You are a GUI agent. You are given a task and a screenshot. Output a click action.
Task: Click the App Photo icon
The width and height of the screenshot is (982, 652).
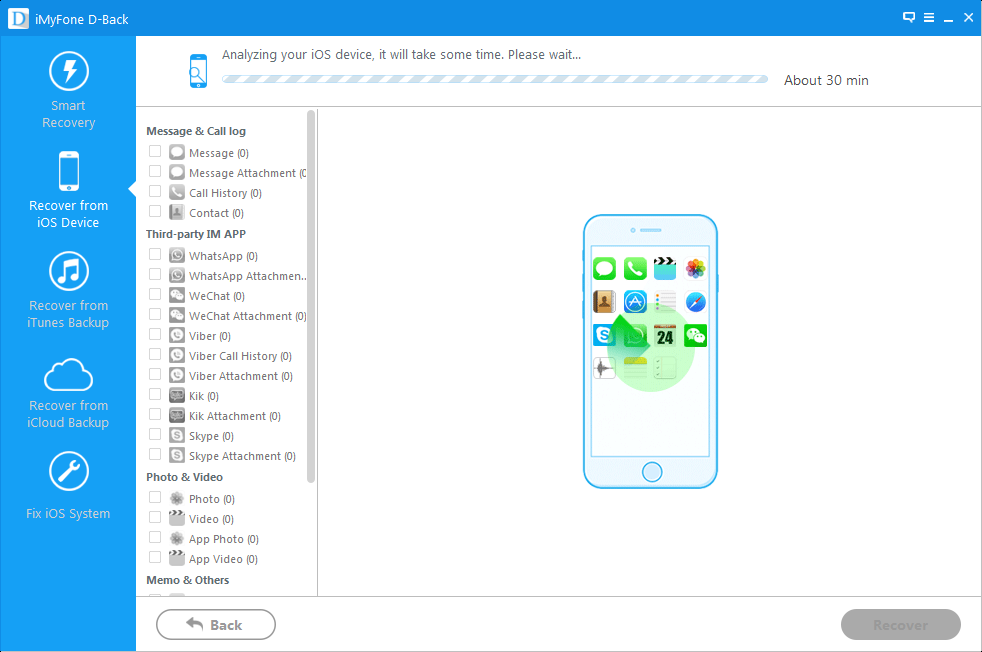pyautogui.click(x=177, y=539)
